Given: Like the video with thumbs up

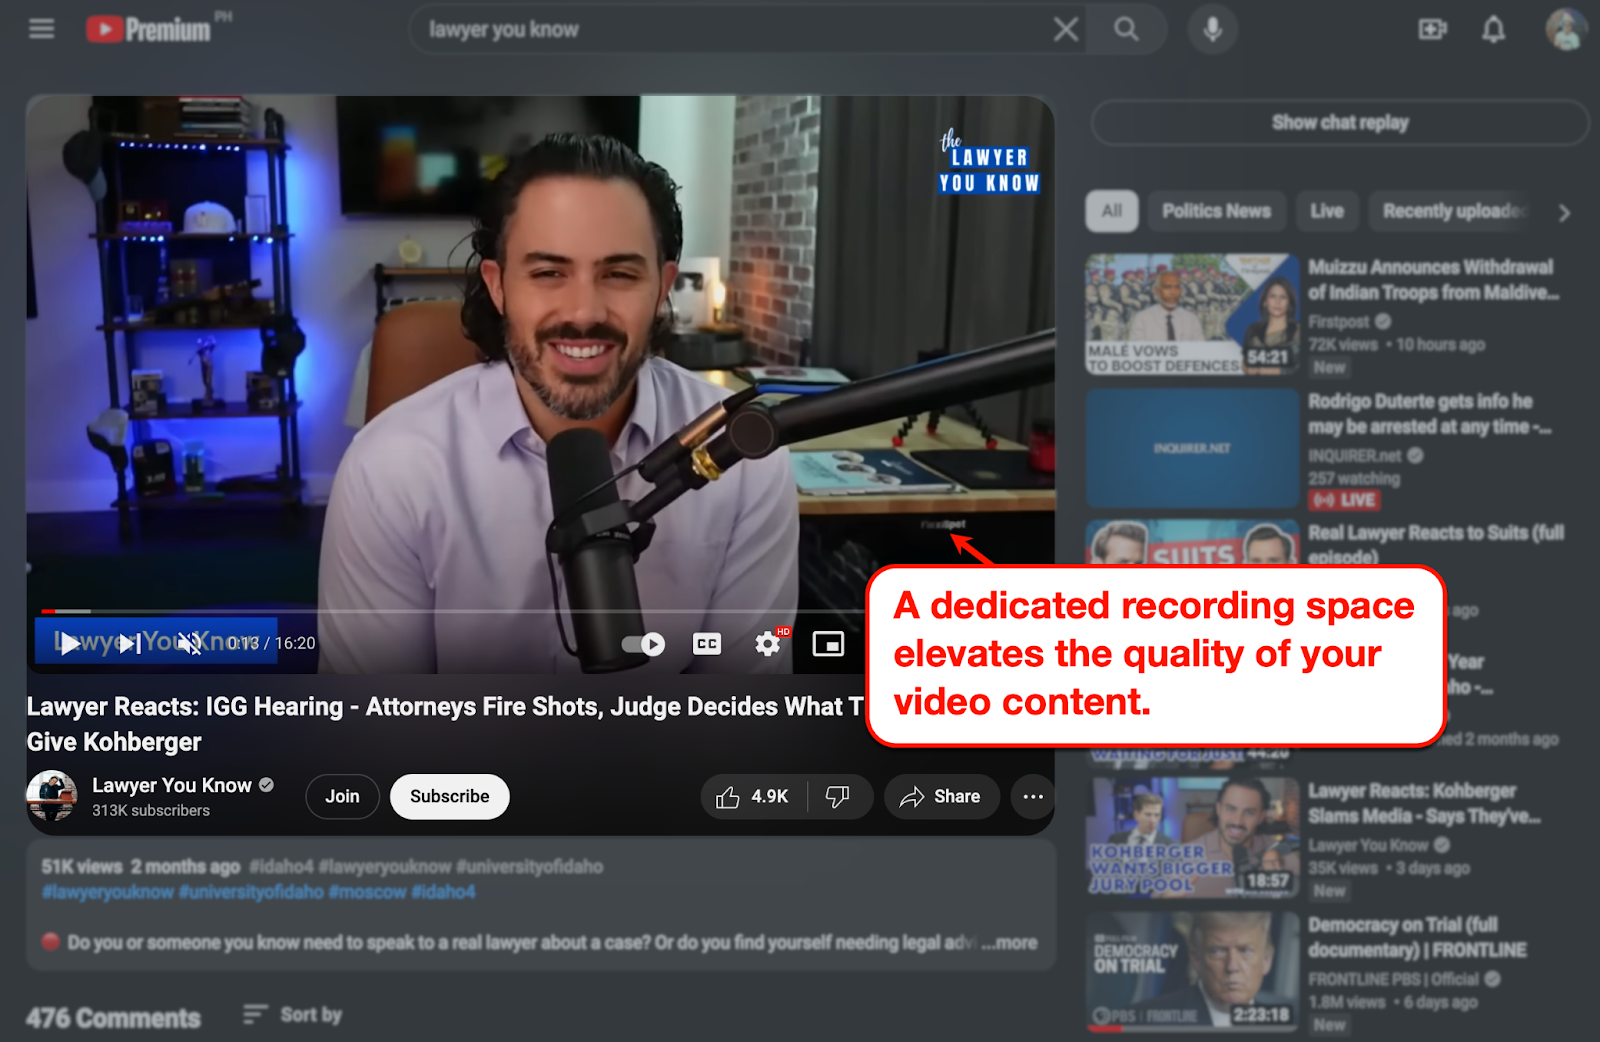Looking at the screenshot, I should click(x=753, y=796).
